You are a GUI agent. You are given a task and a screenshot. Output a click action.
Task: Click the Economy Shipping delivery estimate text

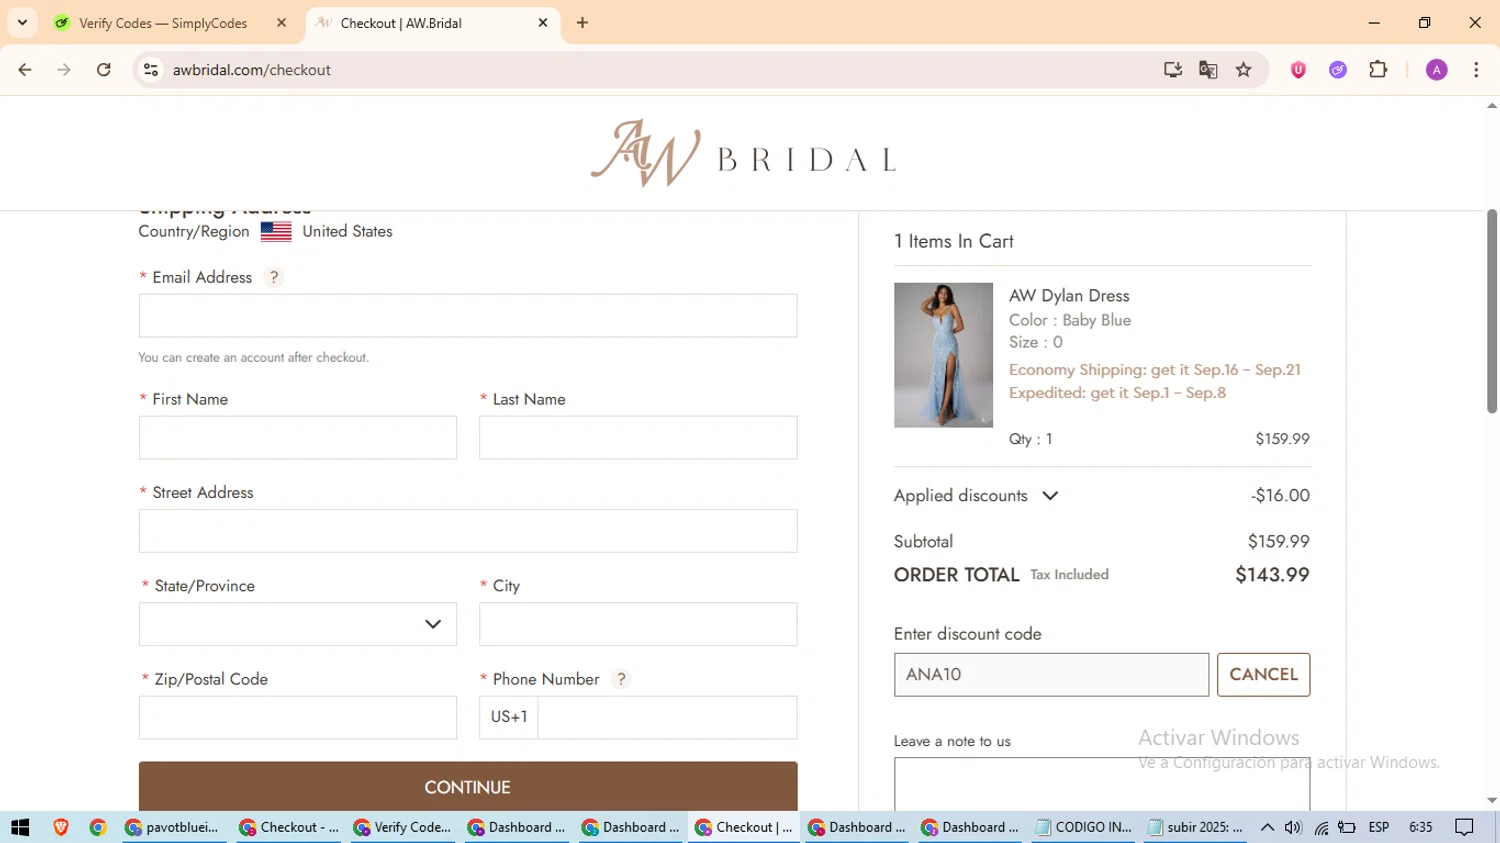point(1155,370)
